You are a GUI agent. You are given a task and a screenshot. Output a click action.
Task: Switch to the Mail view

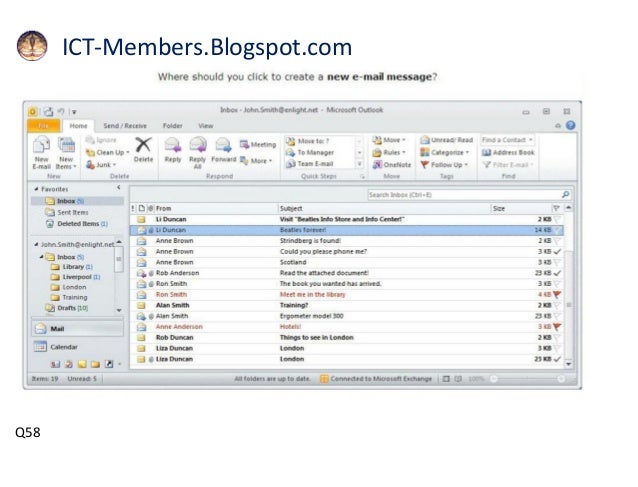tap(77, 328)
